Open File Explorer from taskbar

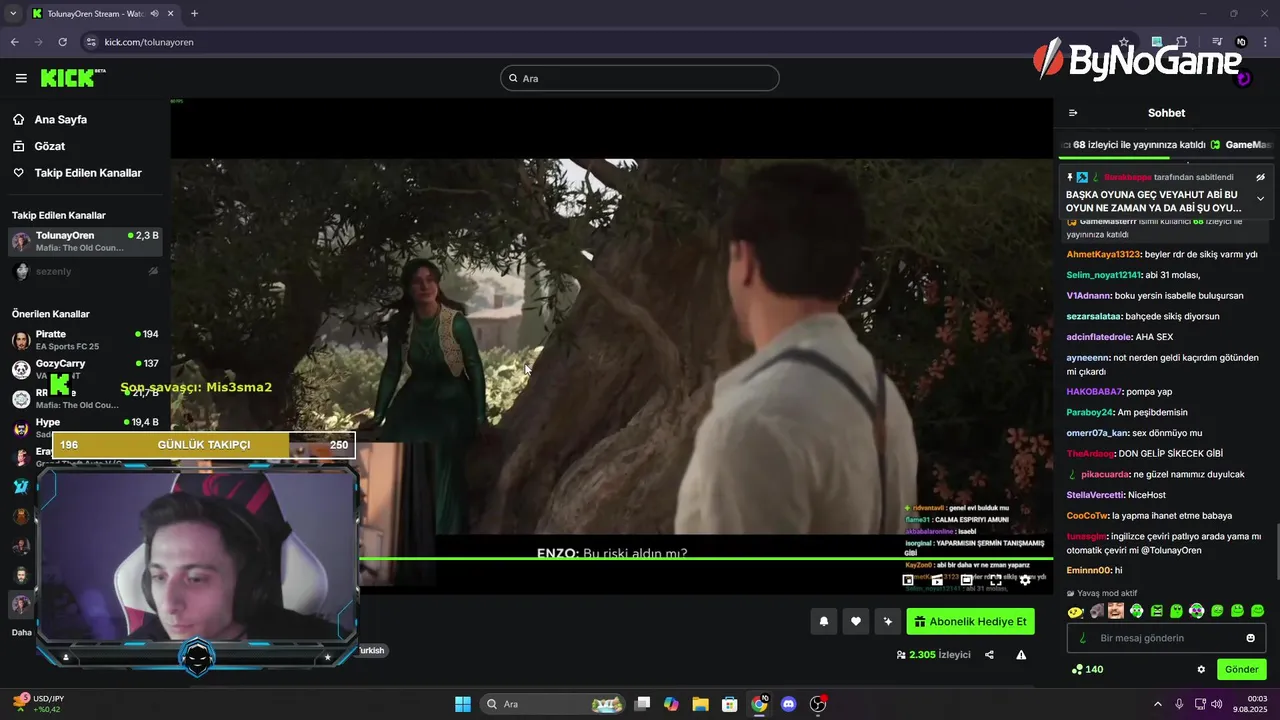tap(700, 704)
